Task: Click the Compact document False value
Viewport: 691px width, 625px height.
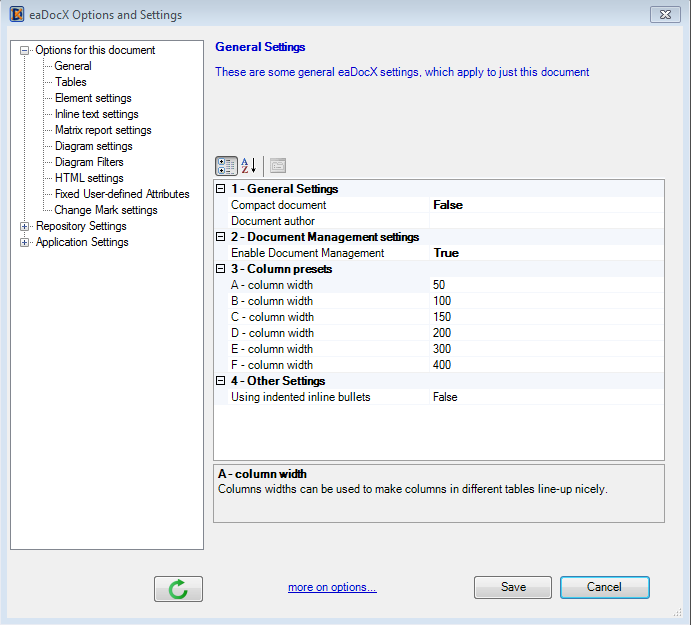Action: tap(546, 205)
